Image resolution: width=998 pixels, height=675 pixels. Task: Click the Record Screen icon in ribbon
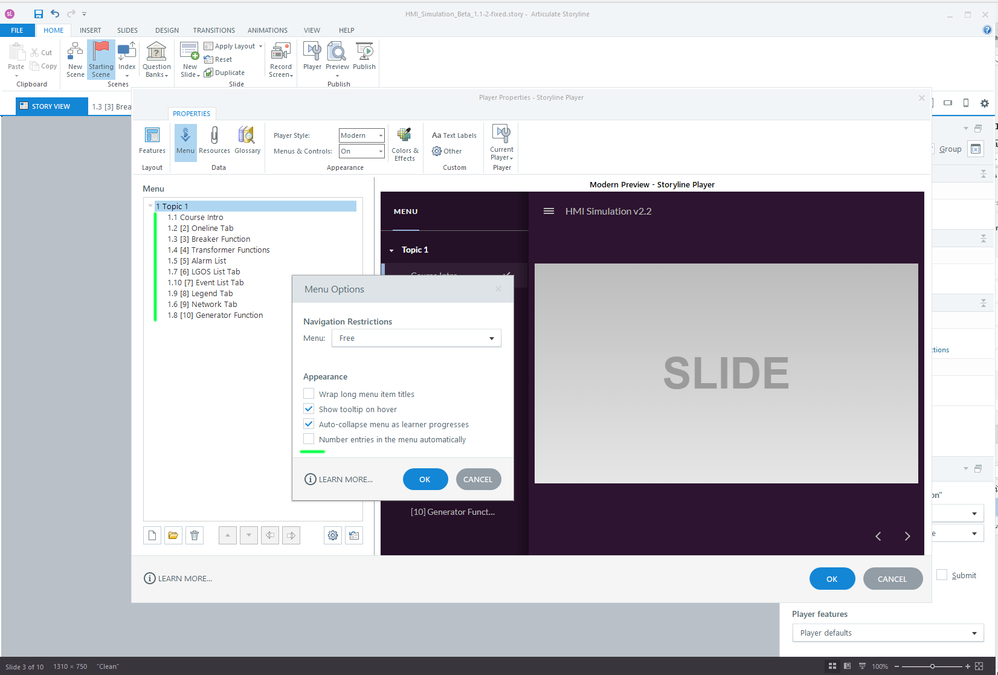tap(280, 59)
